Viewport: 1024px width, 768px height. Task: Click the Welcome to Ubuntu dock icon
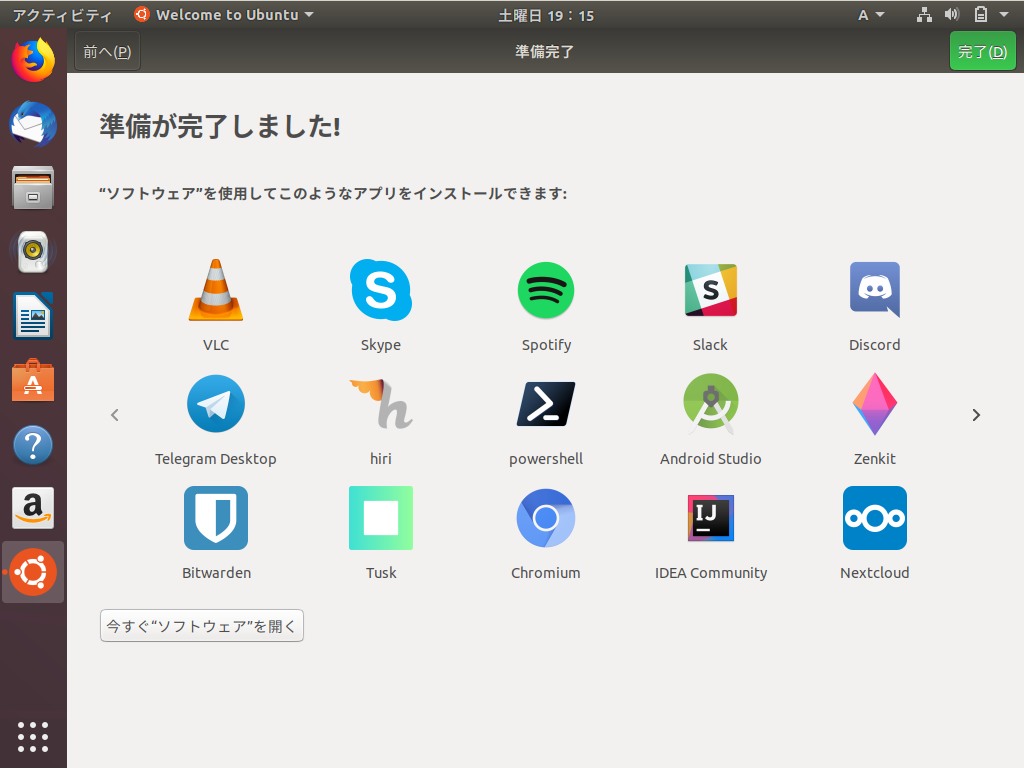pos(33,571)
